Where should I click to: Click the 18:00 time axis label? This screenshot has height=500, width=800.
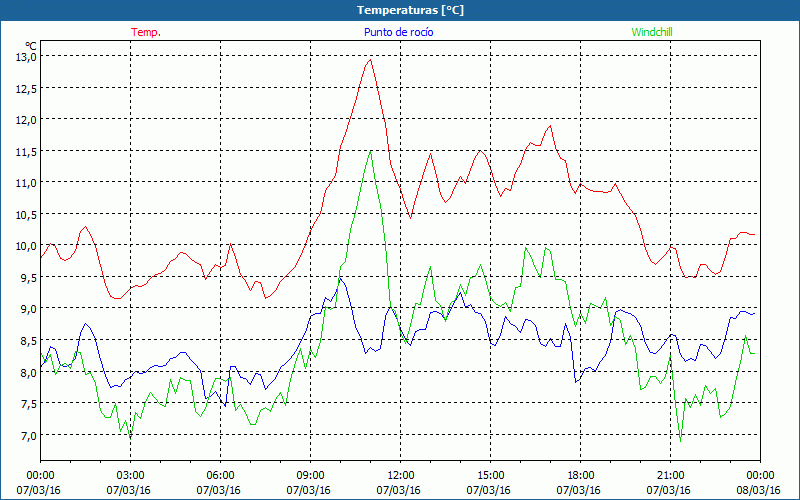(x=581, y=475)
